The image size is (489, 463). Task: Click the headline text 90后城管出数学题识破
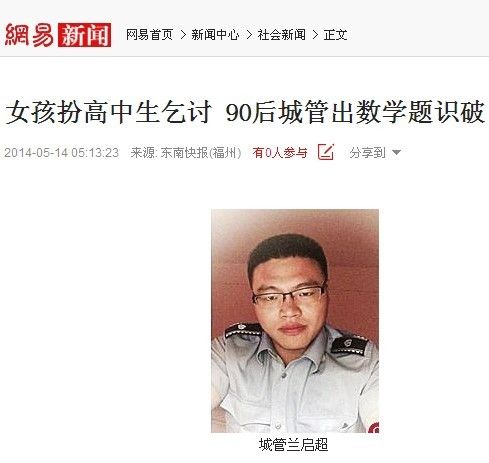355,112
